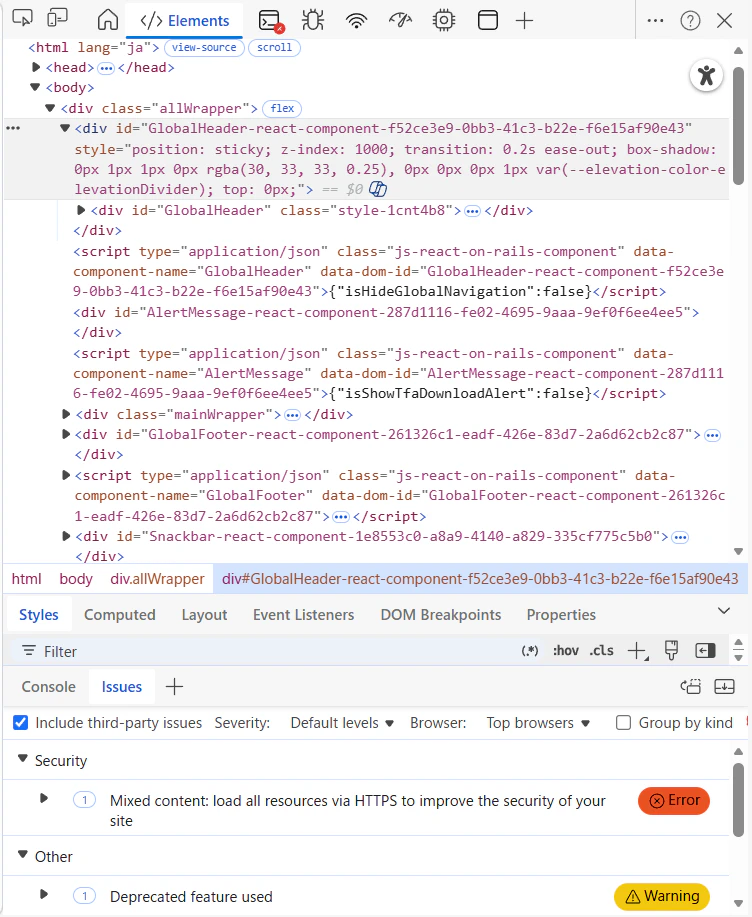Click the flex badge on allWrapper
This screenshot has width=752, height=917.
282,108
